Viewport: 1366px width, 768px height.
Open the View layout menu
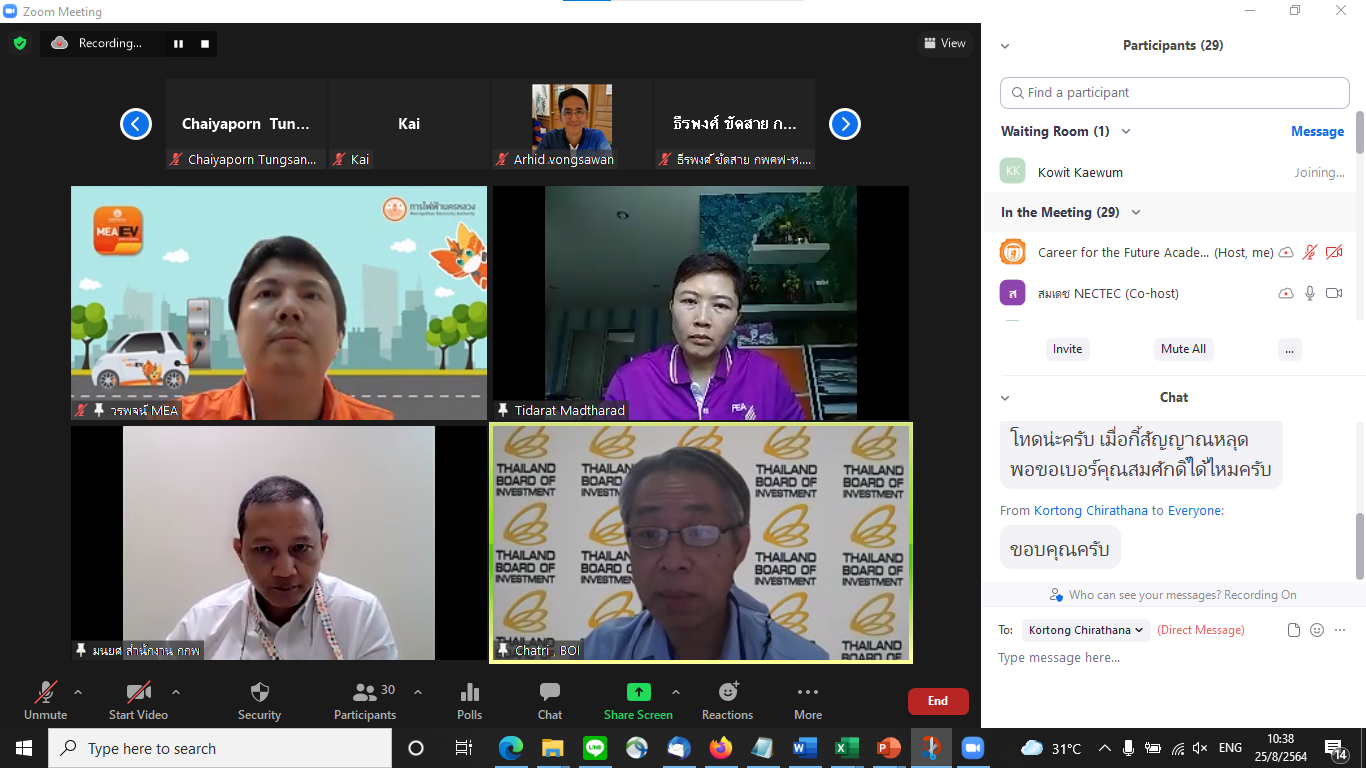click(x=945, y=43)
